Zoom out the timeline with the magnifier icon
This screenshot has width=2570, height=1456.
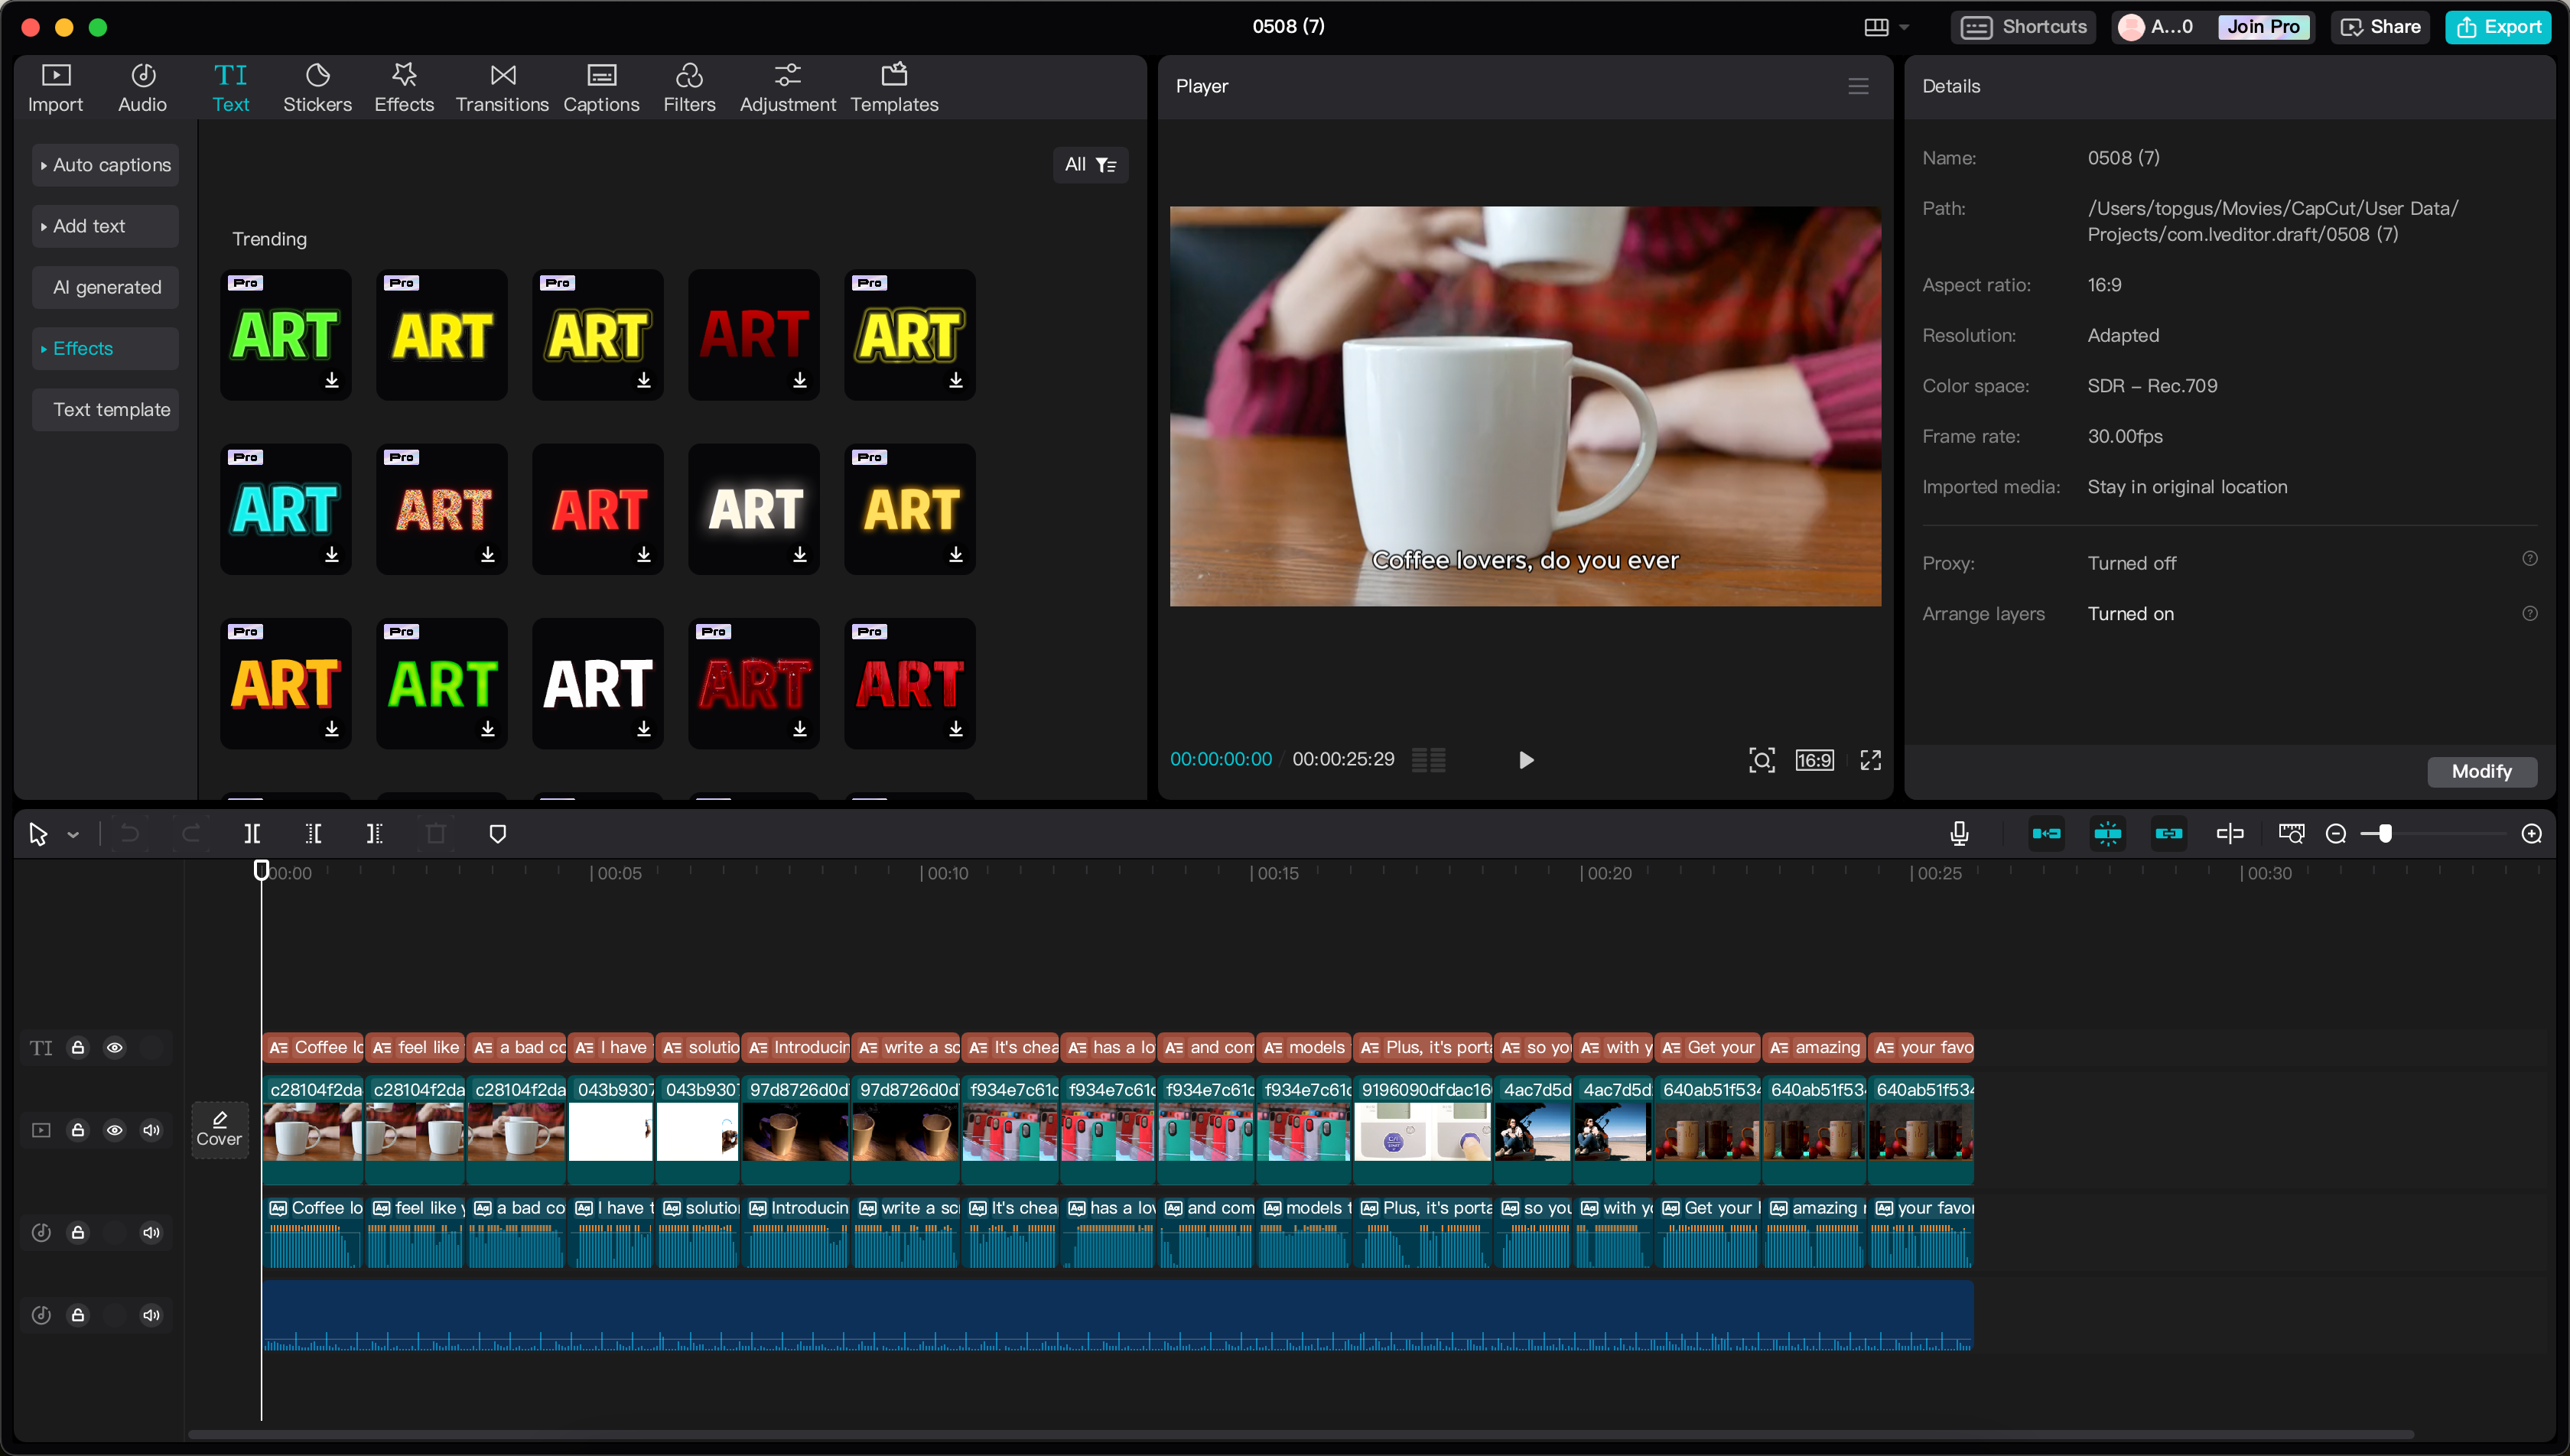tap(2337, 833)
